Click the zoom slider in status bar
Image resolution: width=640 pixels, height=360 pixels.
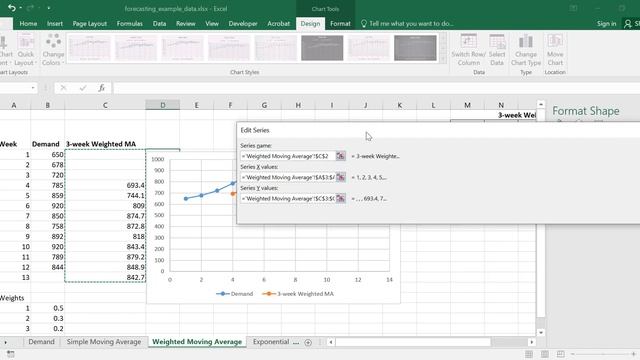click(603, 354)
